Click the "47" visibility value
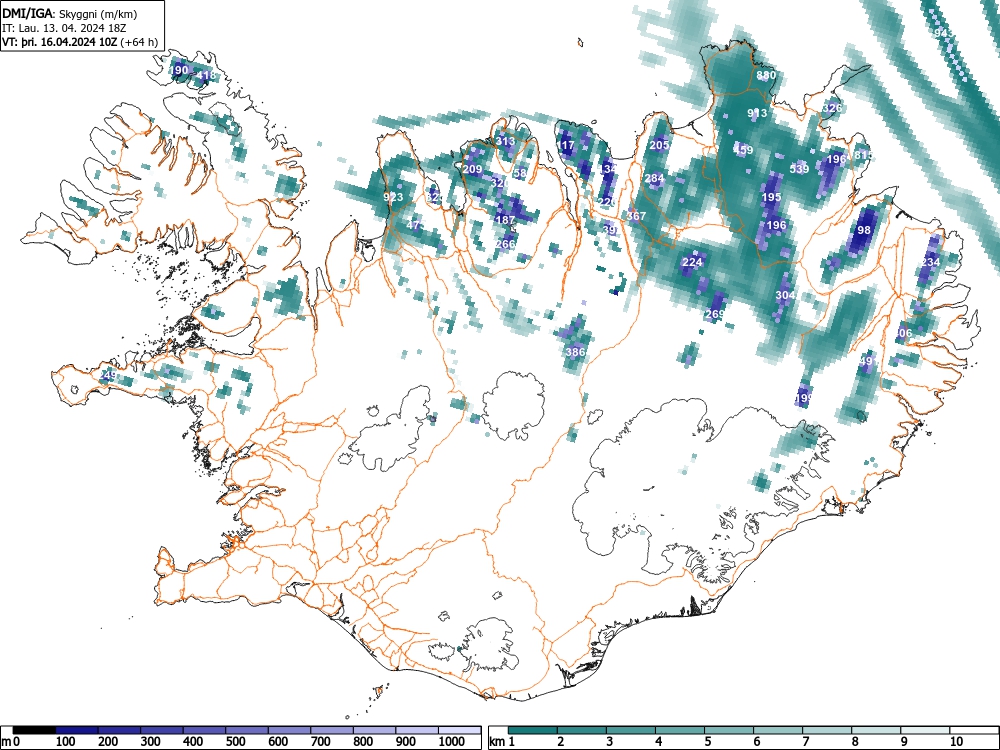 pyautogui.click(x=413, y=225)
